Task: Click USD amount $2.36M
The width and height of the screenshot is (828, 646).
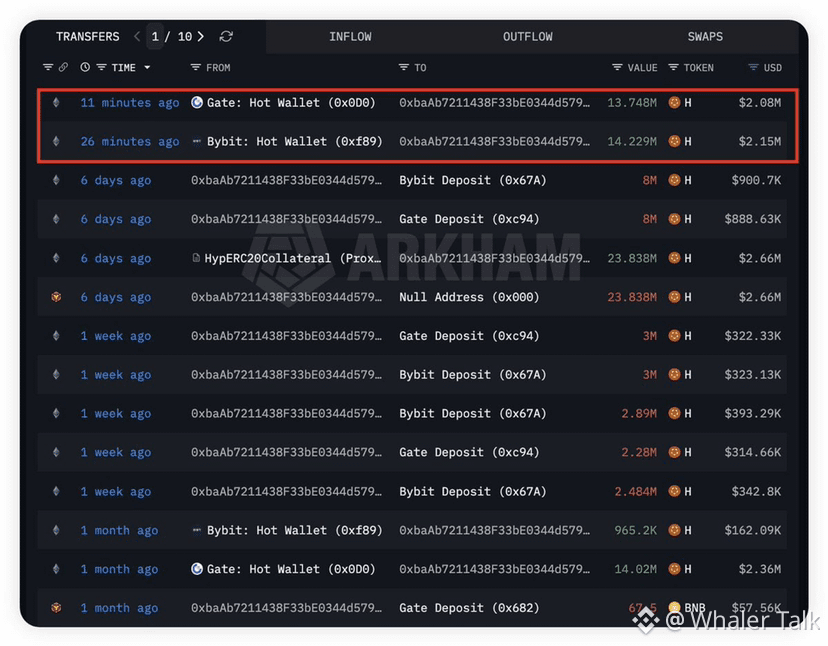Action: pyautogui.click(x=759, y=569)
